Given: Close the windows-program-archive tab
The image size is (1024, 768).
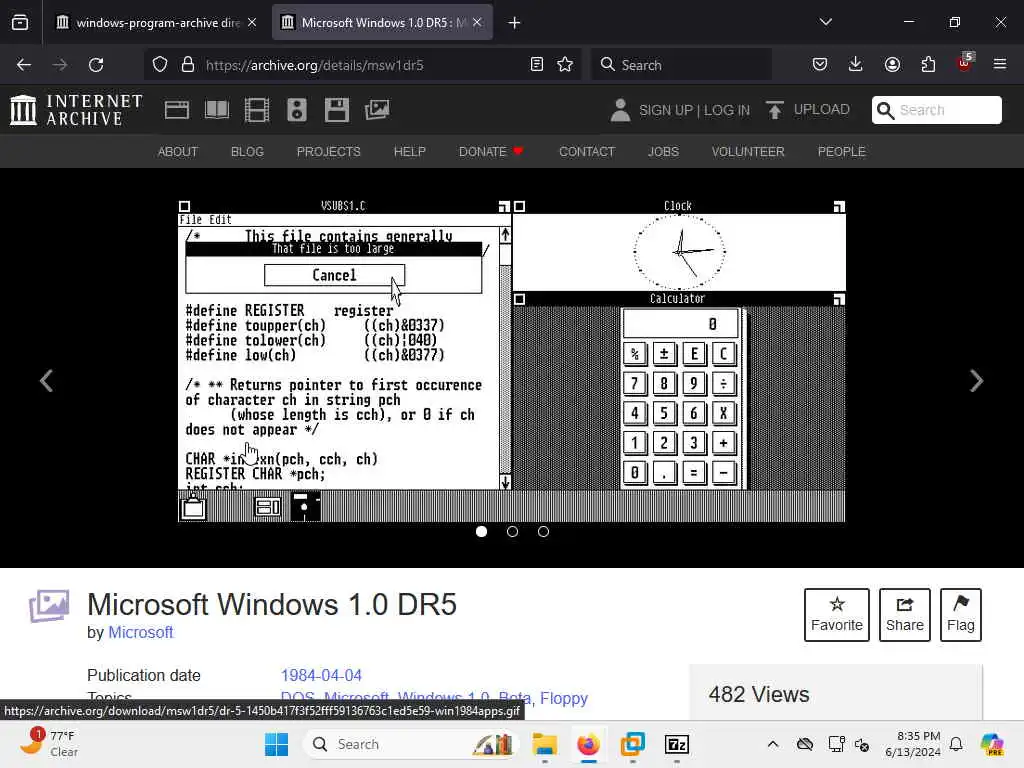Looking at the screenshot, I should pyautogui.click(x=252, y=22).
